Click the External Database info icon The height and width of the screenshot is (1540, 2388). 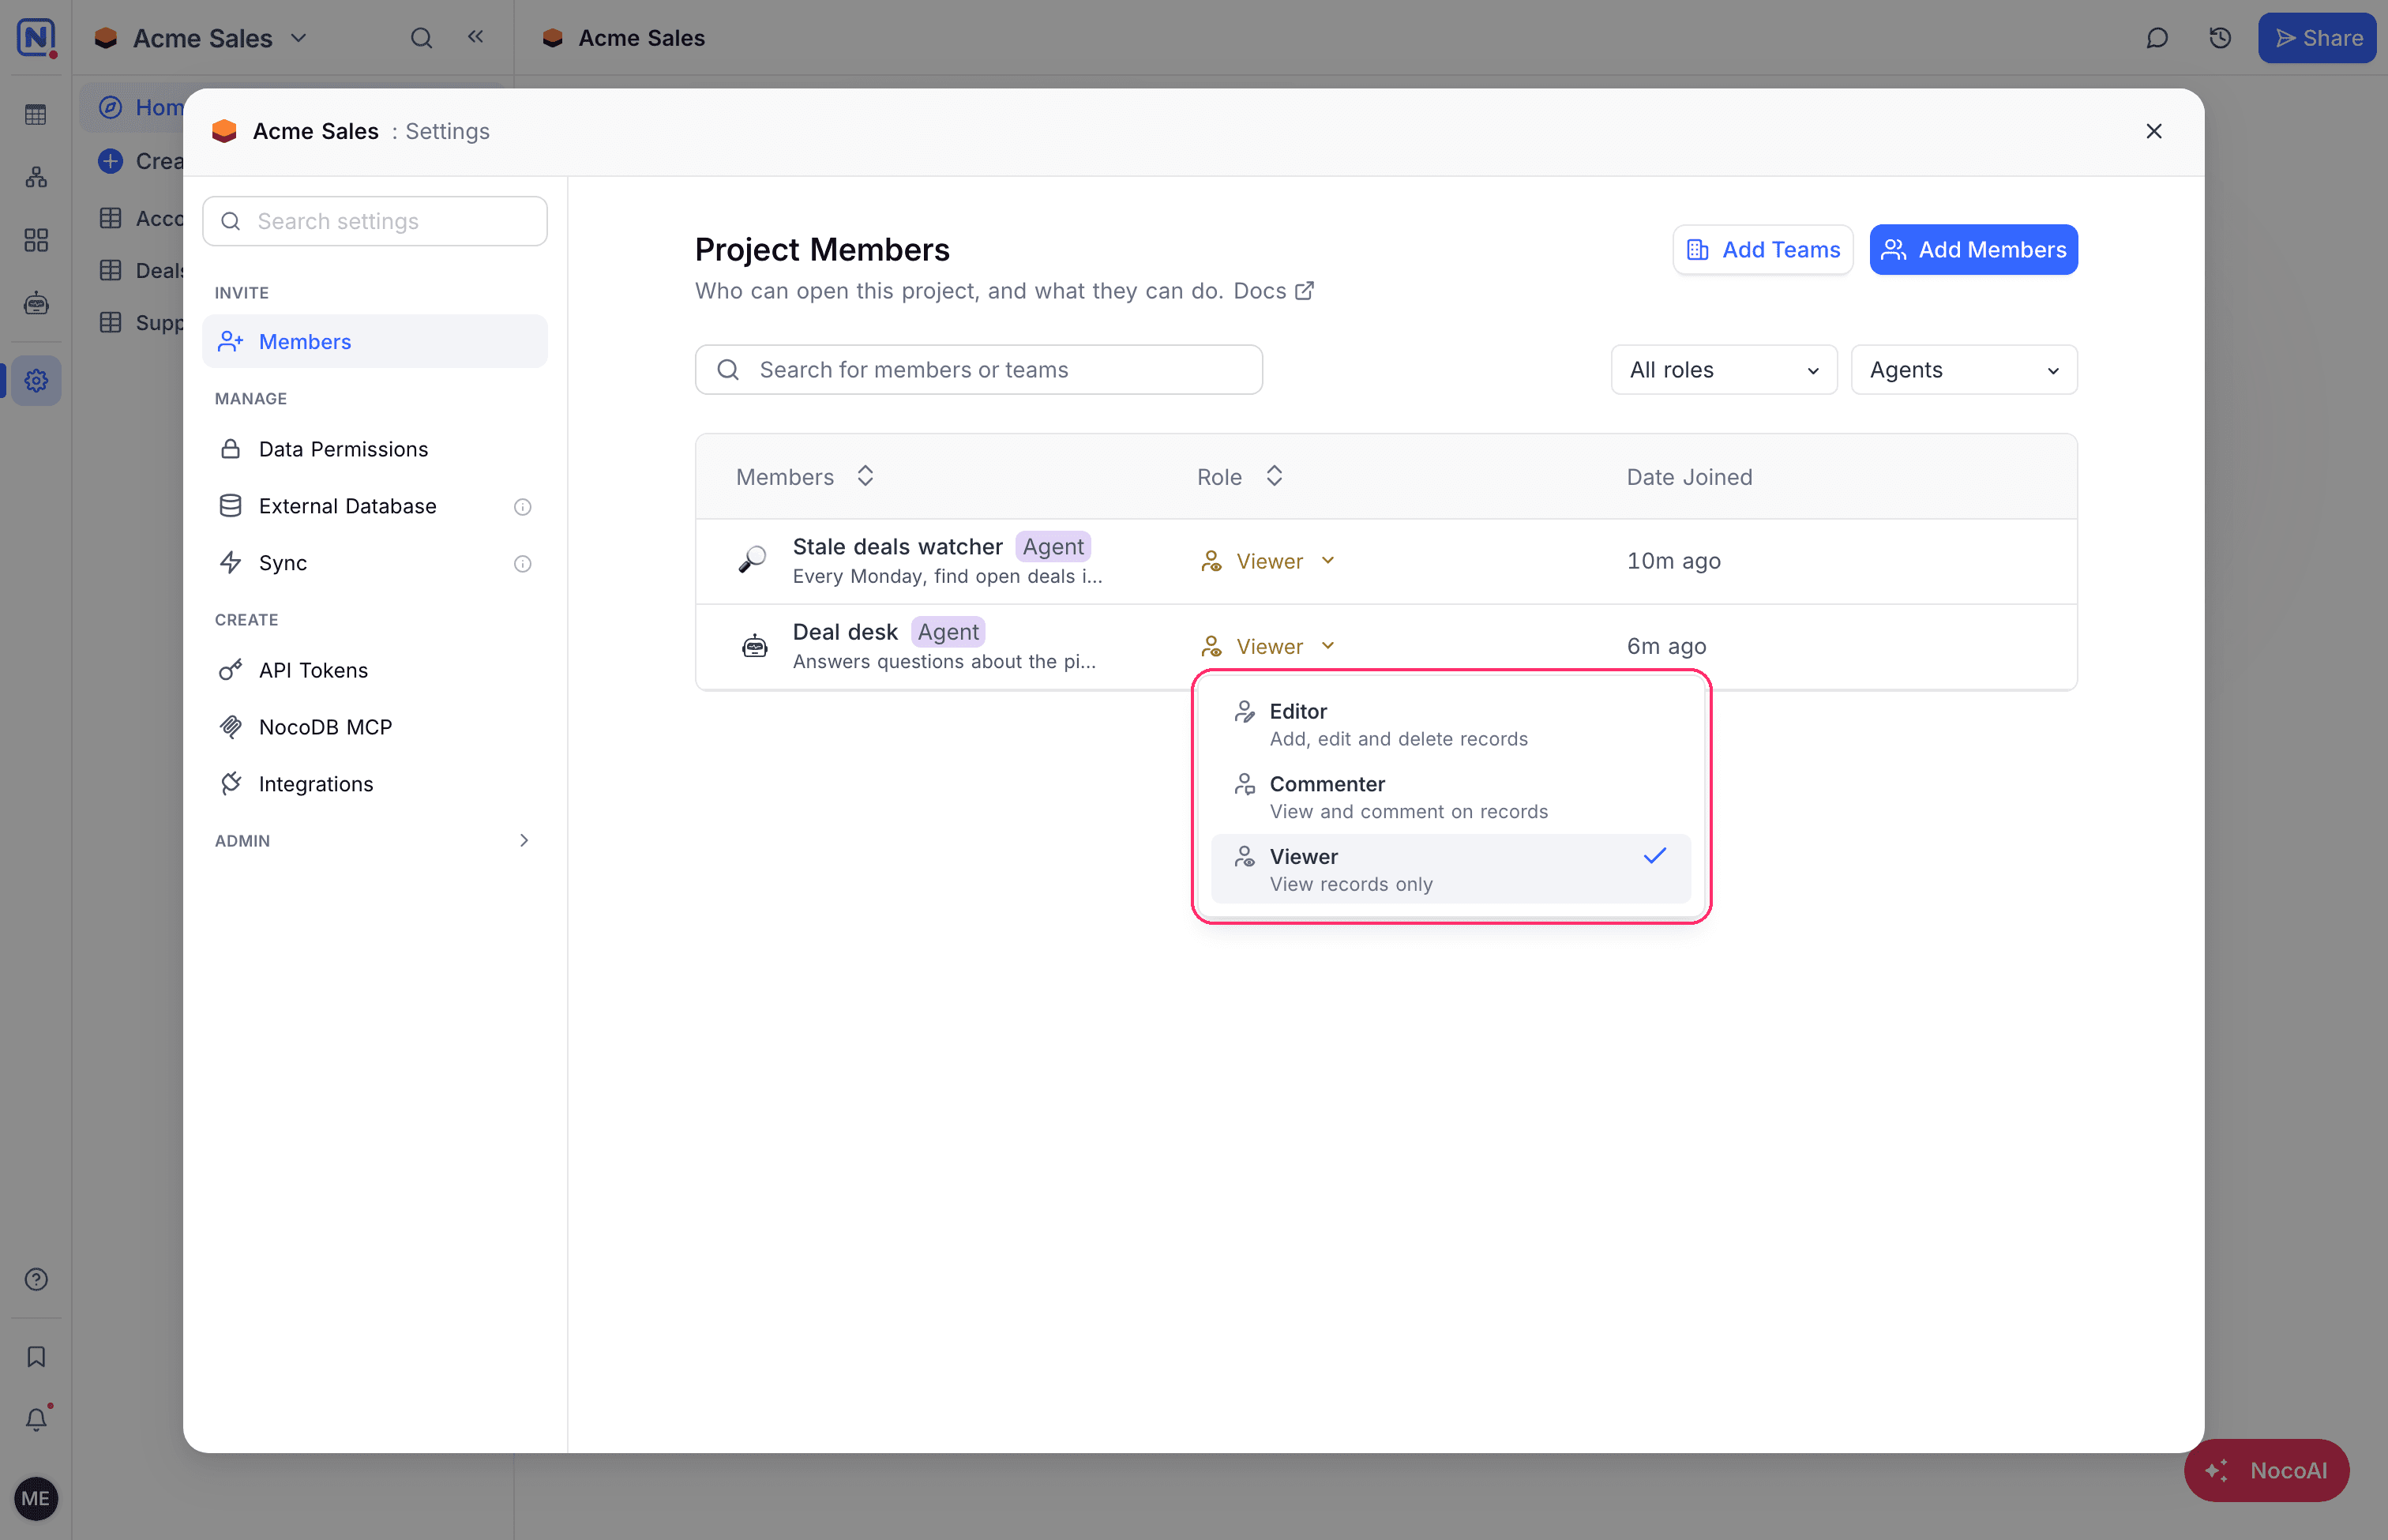[x=522, y=507]
